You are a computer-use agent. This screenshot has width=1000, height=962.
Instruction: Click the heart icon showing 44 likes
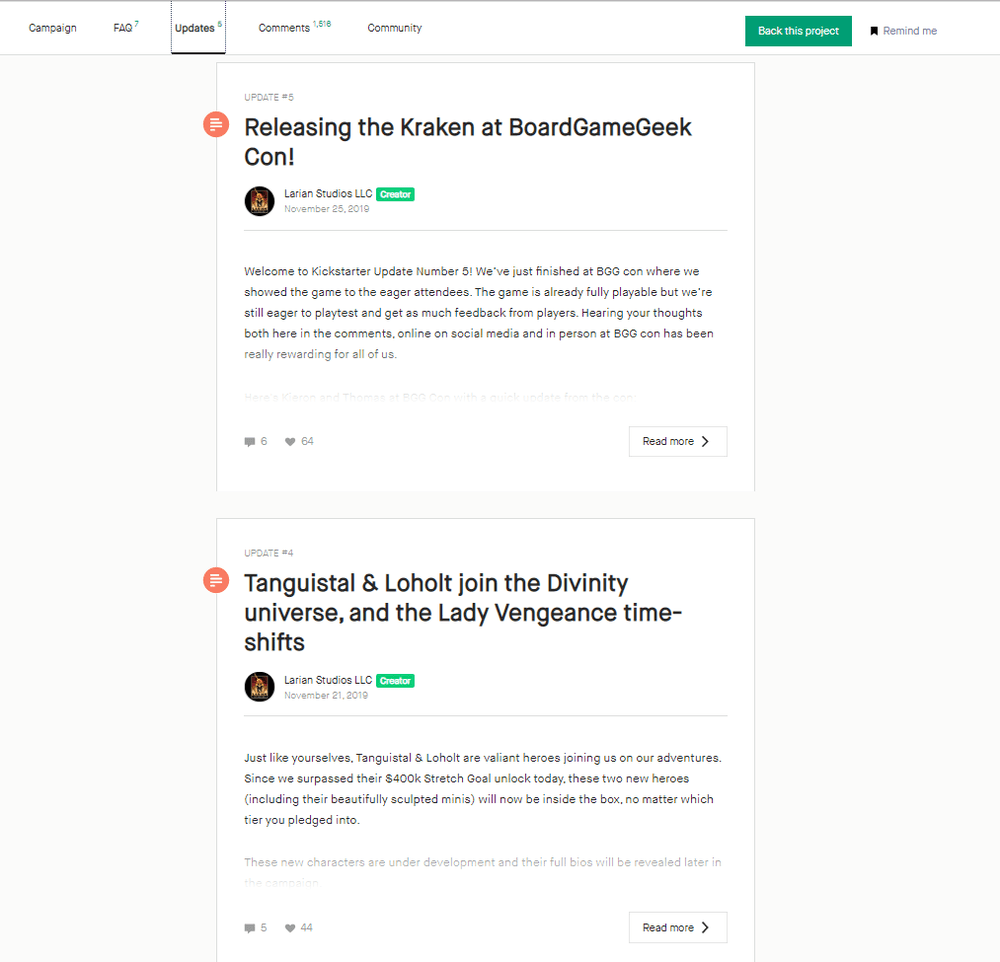[290, 928]
